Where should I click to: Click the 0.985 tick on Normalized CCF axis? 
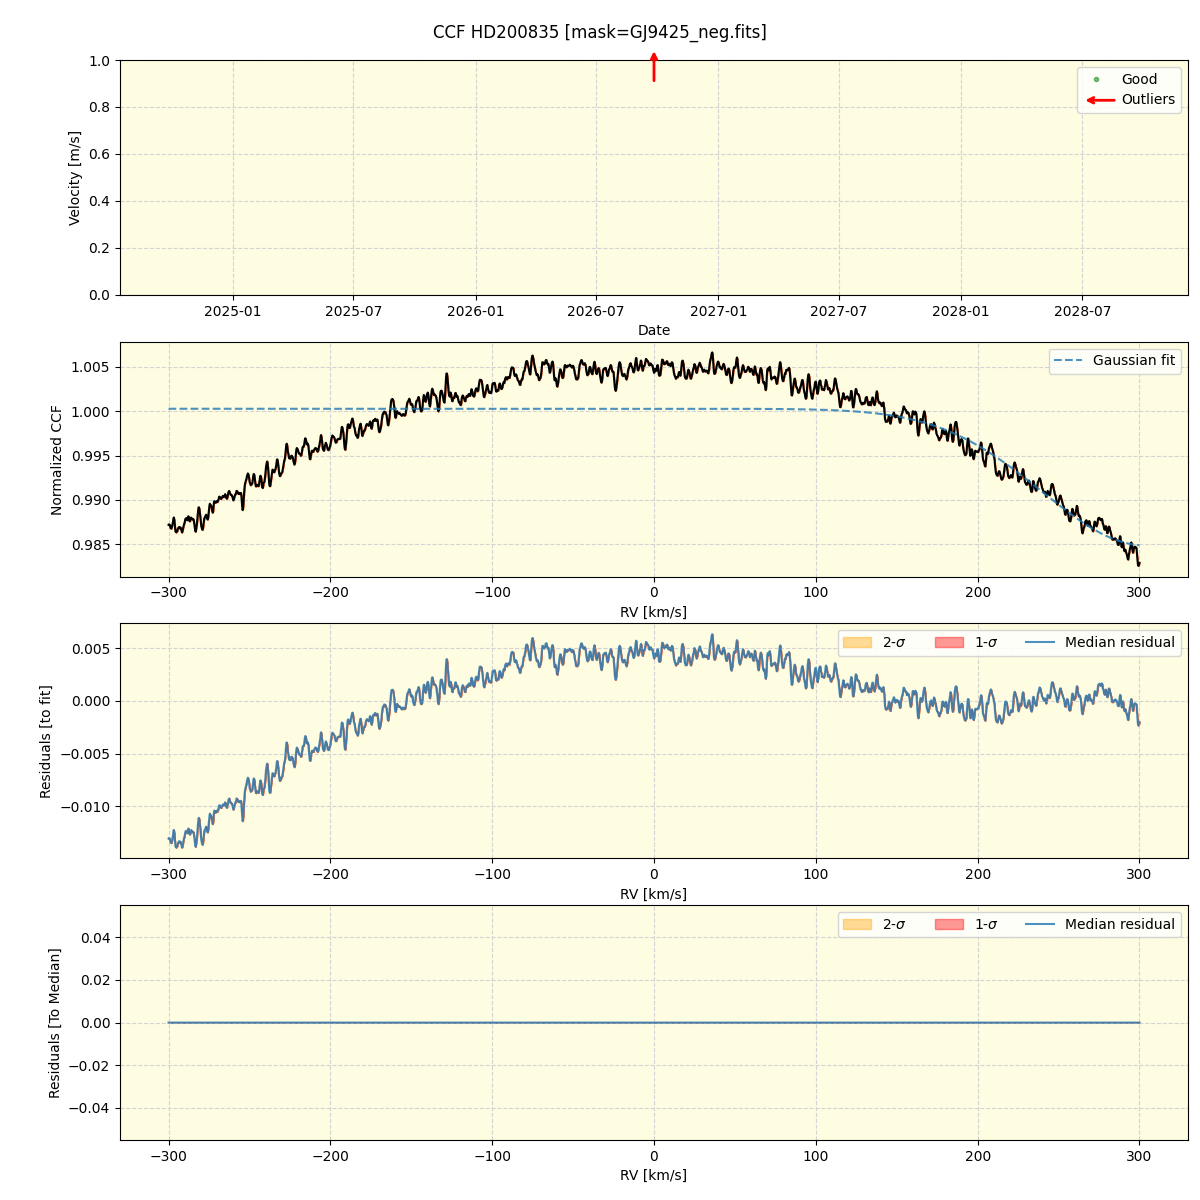pyautogui.click(x=92, y=545)
